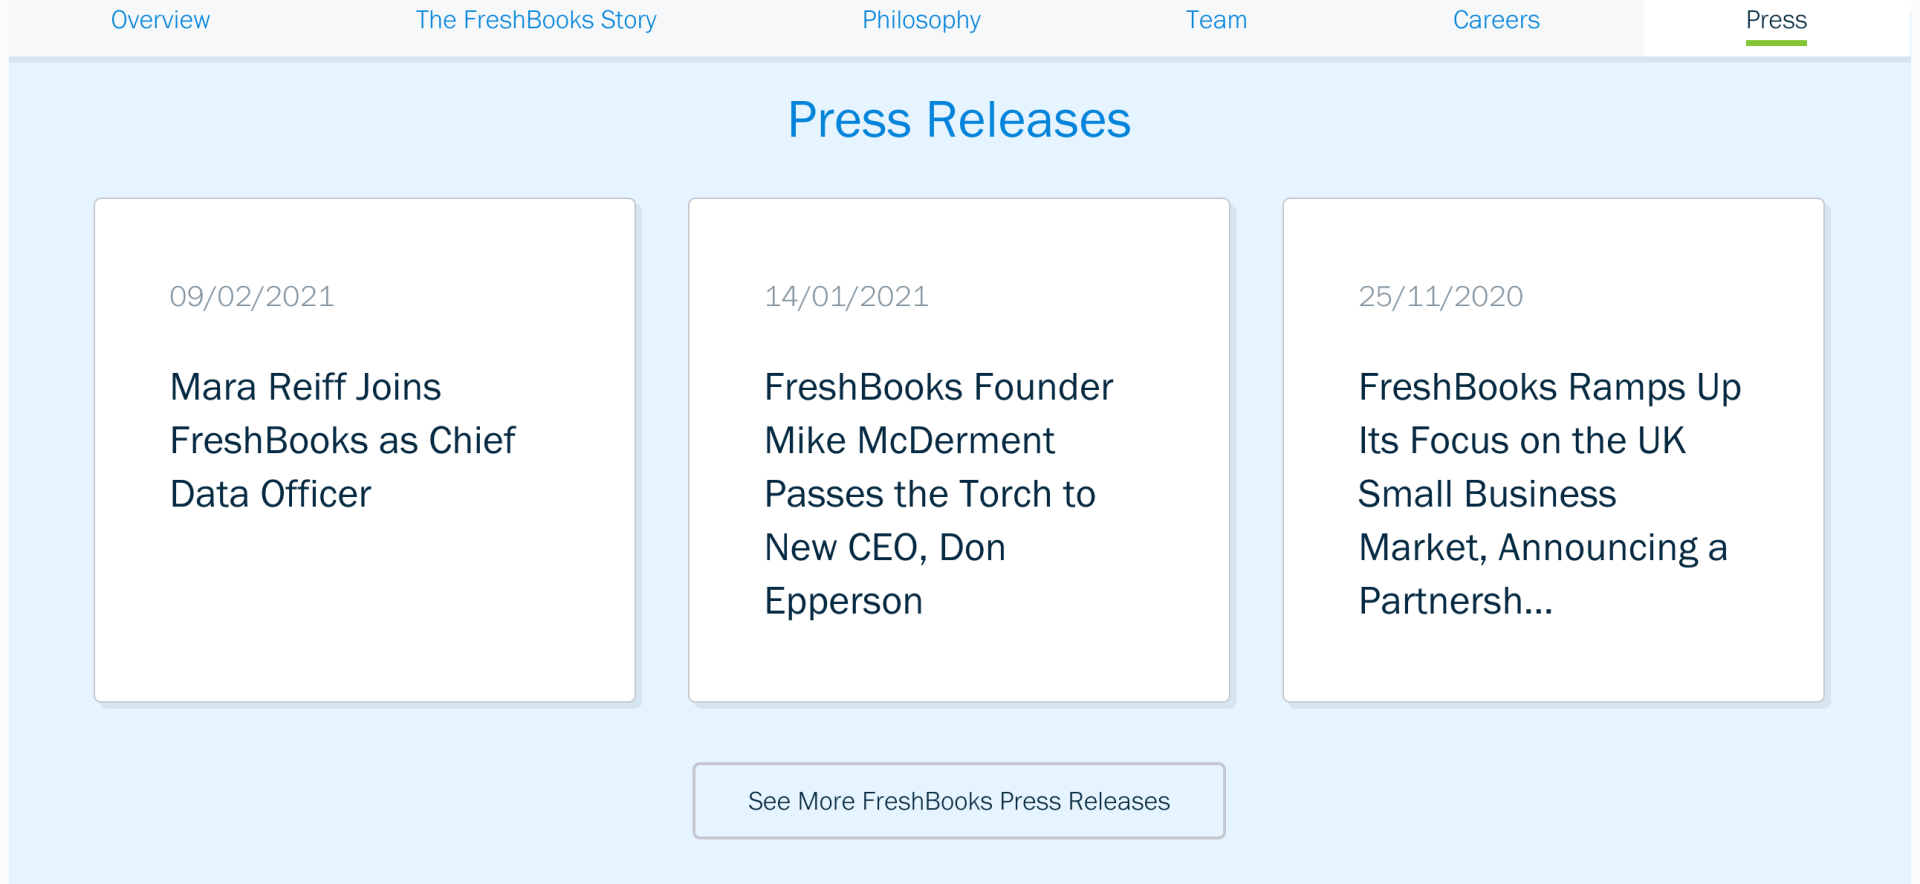Select the rightmost press release card
The width and height of the screenshot is (1920, 884).
pyautogui.click(x=1552, y=449)
